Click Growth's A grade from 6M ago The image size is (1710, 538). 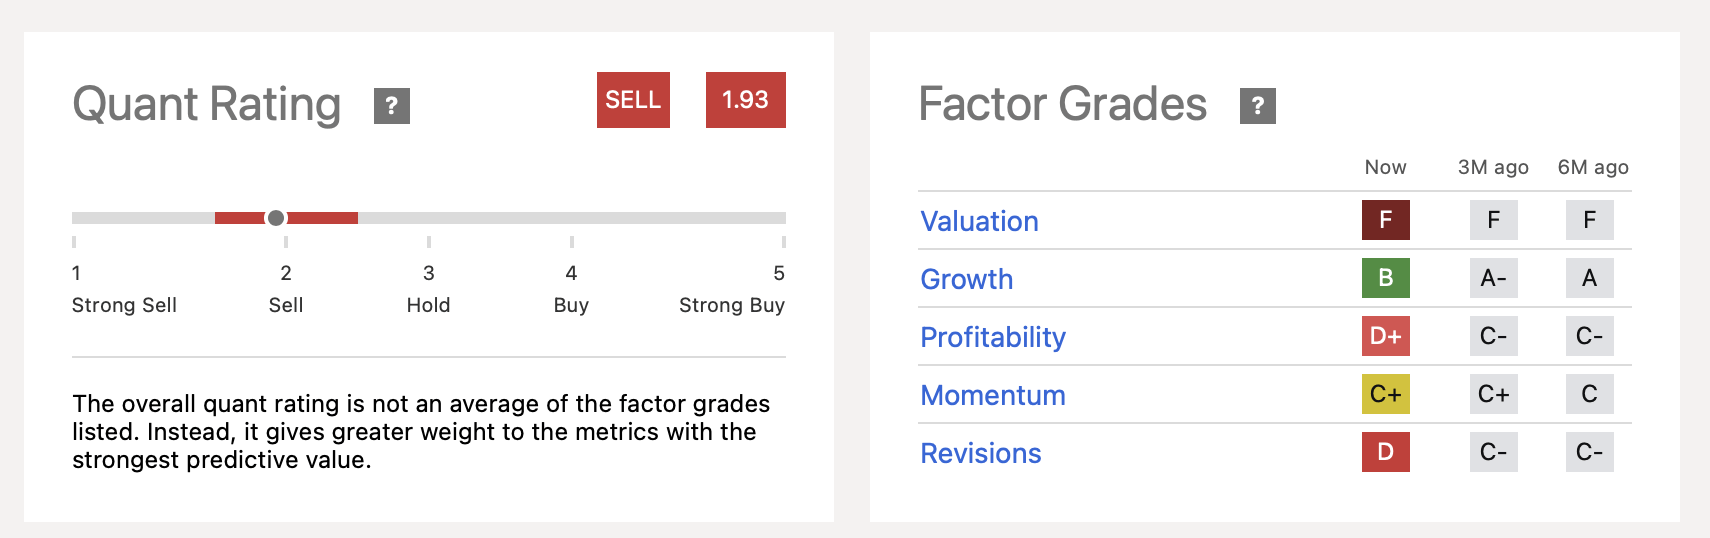click(1589, 278)
